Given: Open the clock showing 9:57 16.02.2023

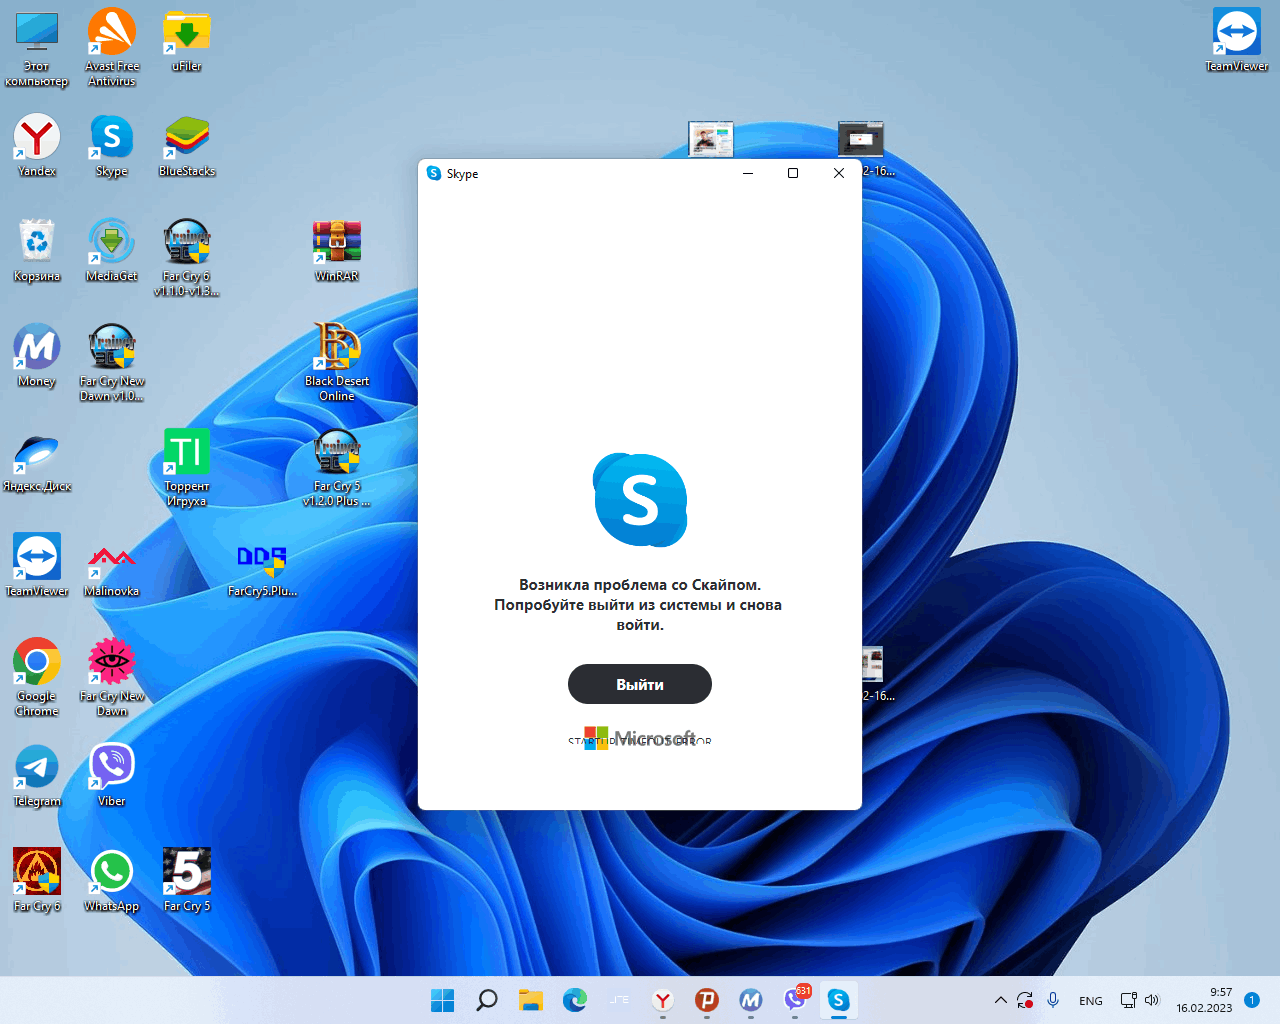Looking at the screenshot, I should pos(1204,1000).
